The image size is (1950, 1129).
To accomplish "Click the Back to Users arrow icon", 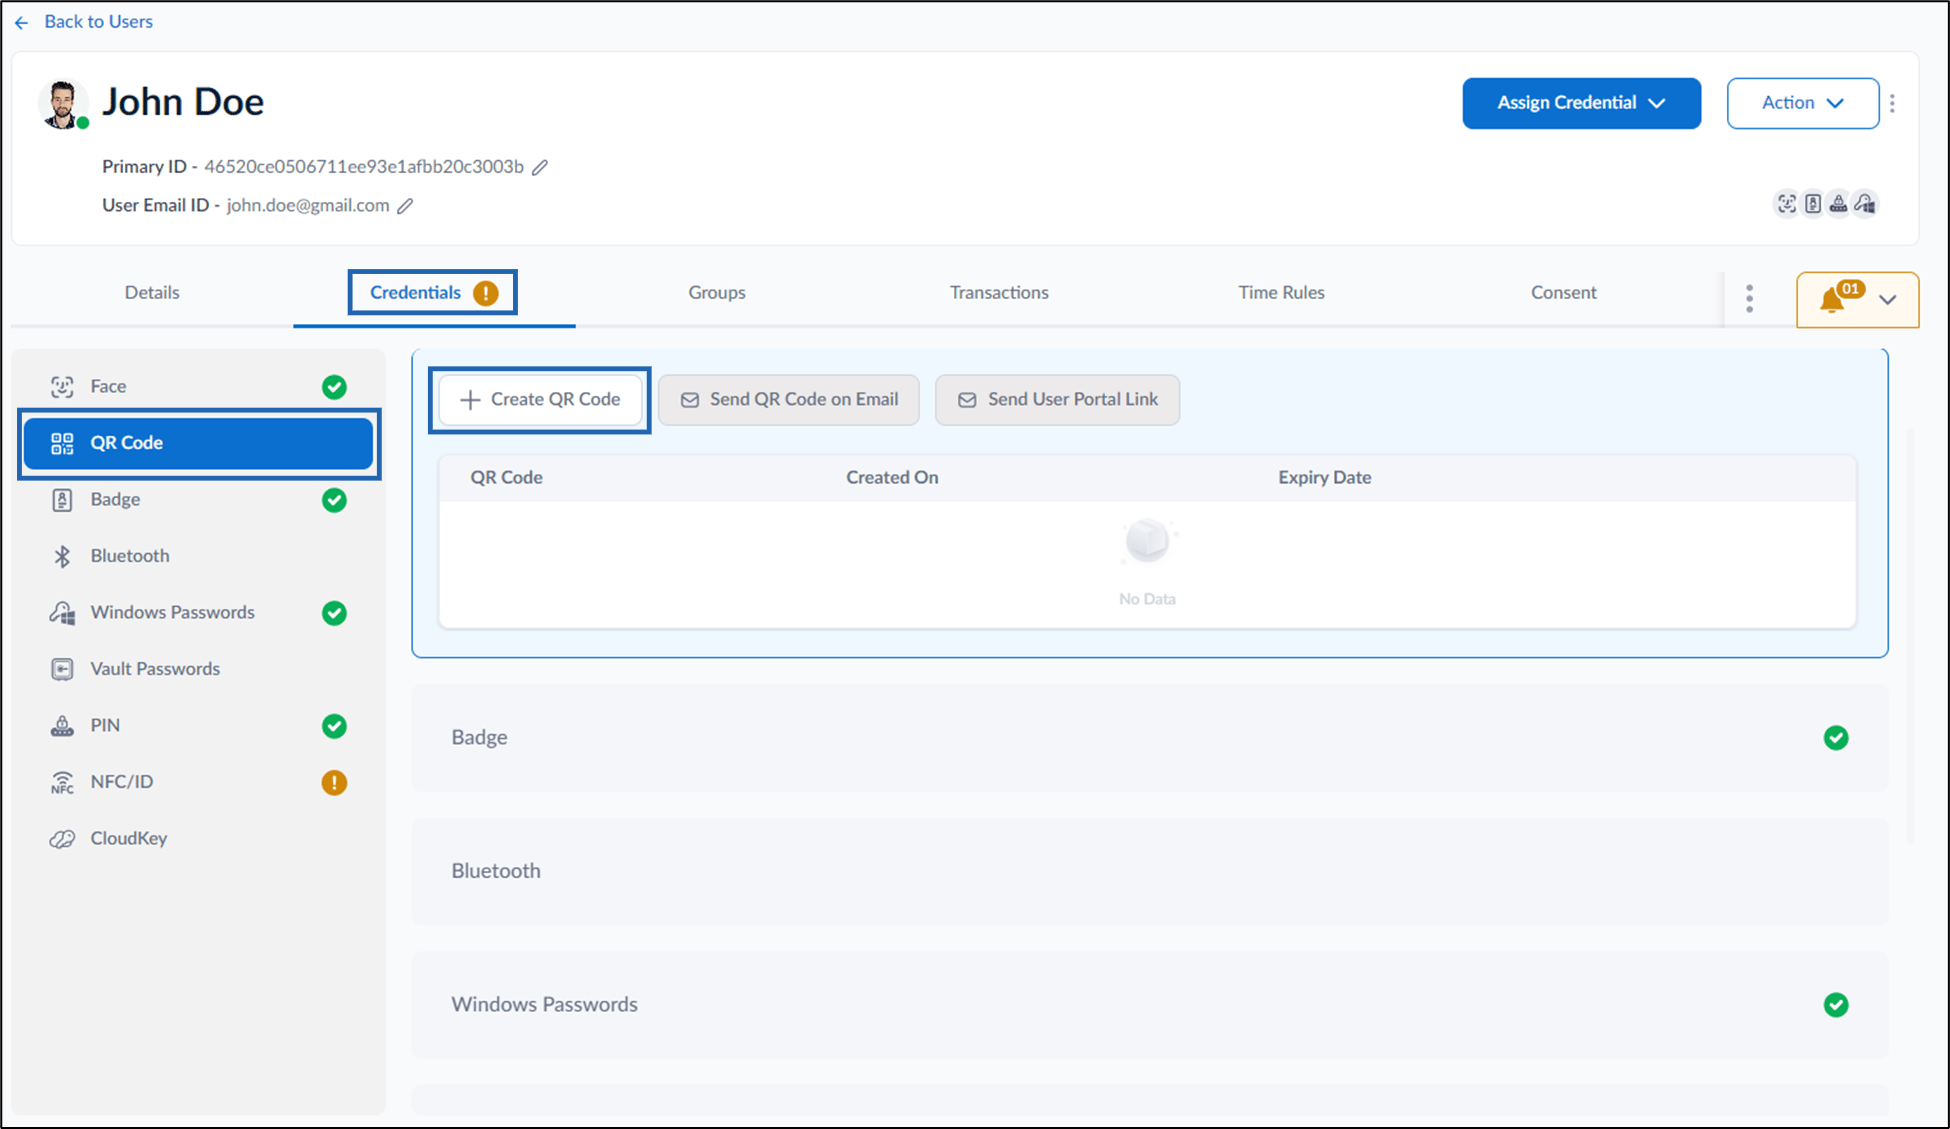I will pos(22,22).
